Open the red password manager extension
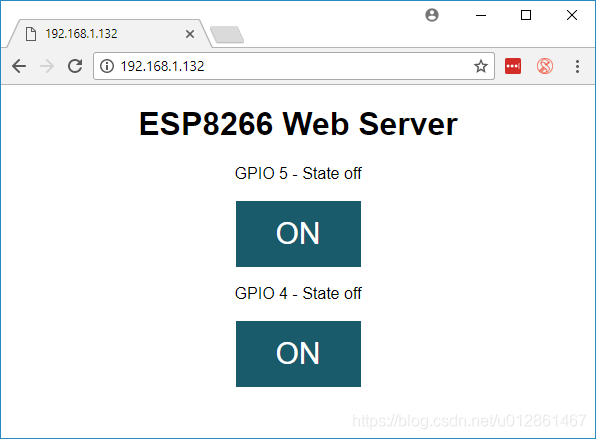This screenshot has height=439, width=596. pos(513,66)
